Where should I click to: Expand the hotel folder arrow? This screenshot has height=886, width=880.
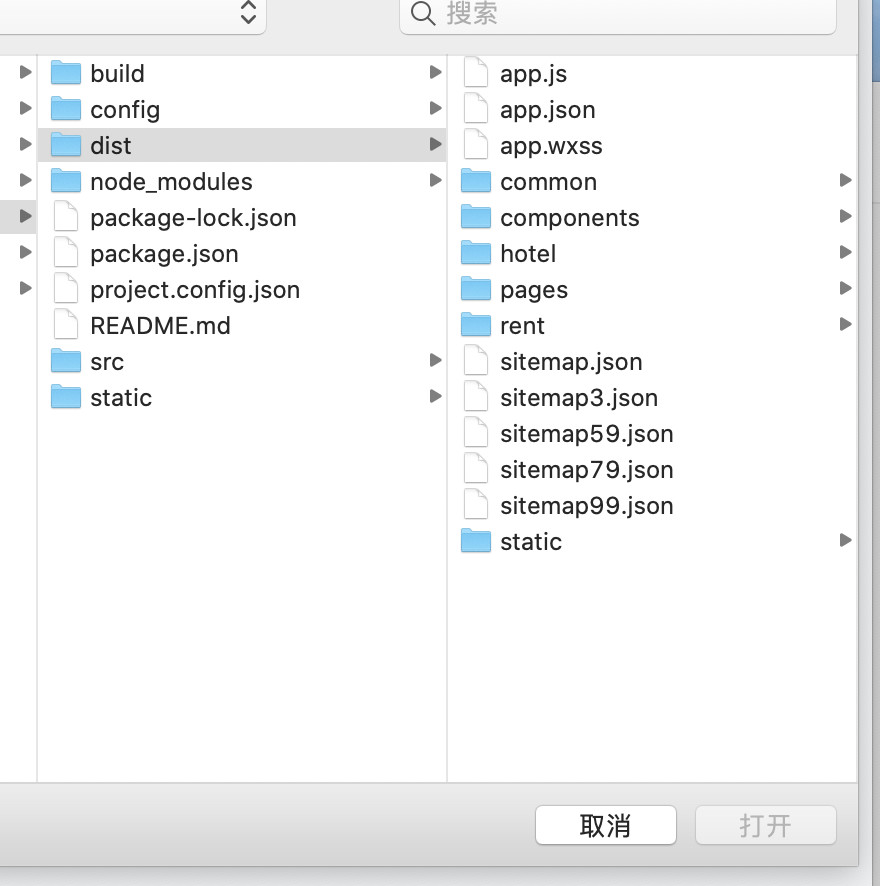[845, 252]
